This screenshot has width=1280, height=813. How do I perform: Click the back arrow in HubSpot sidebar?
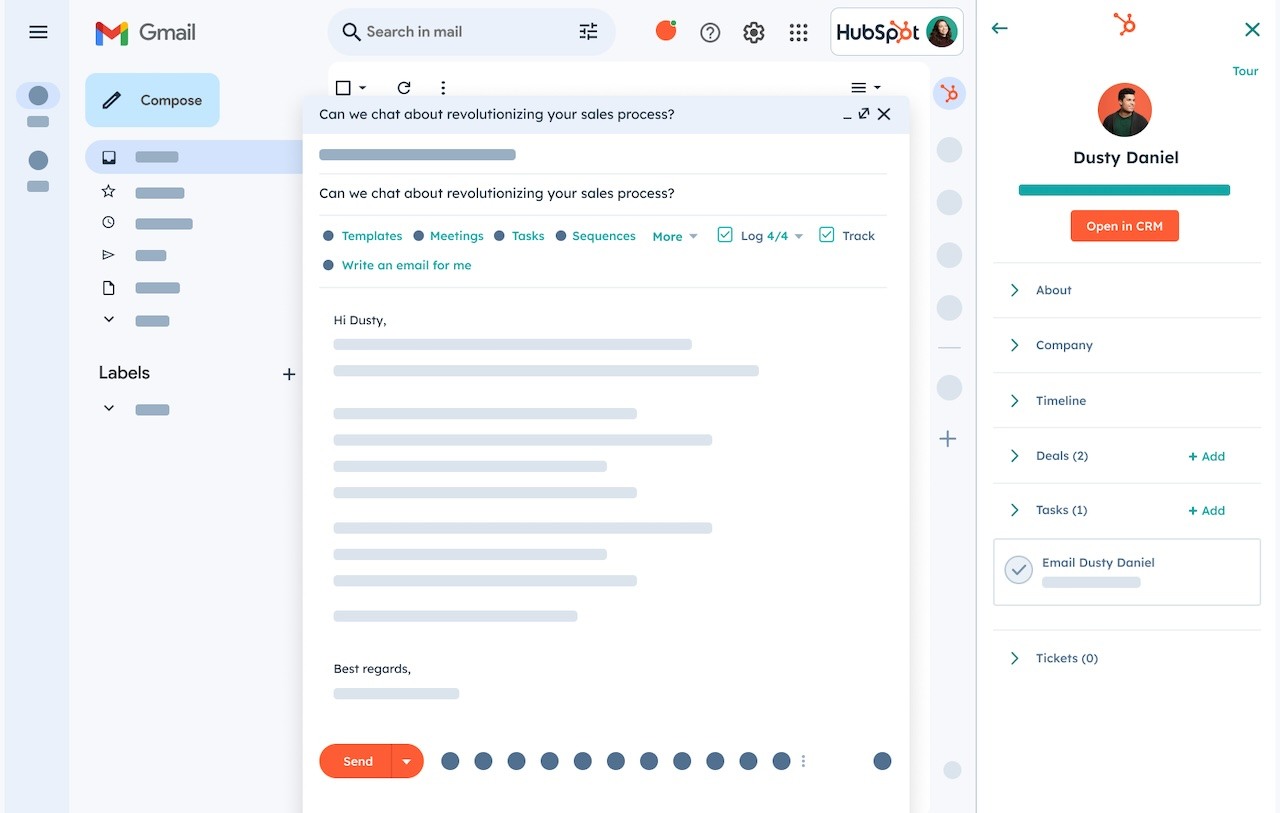click(999, 29)
